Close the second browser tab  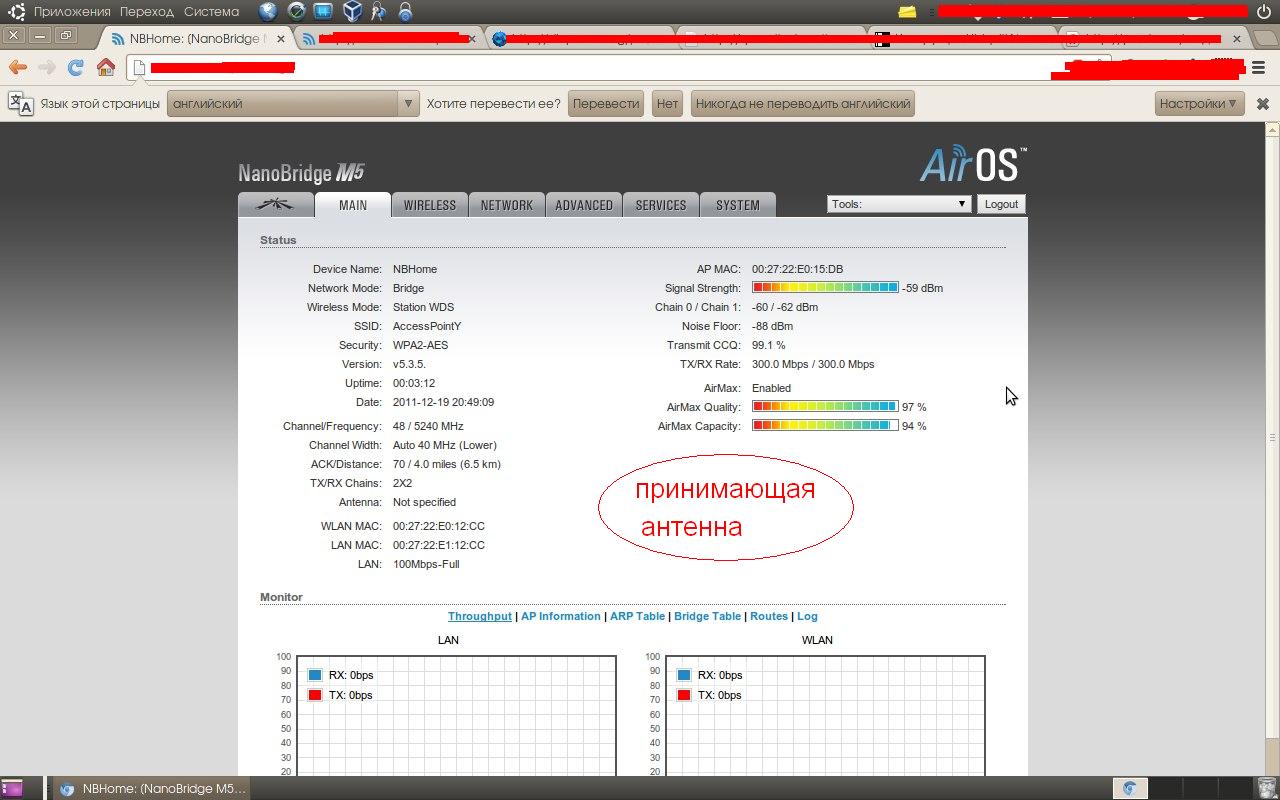[x=472, y=39]
